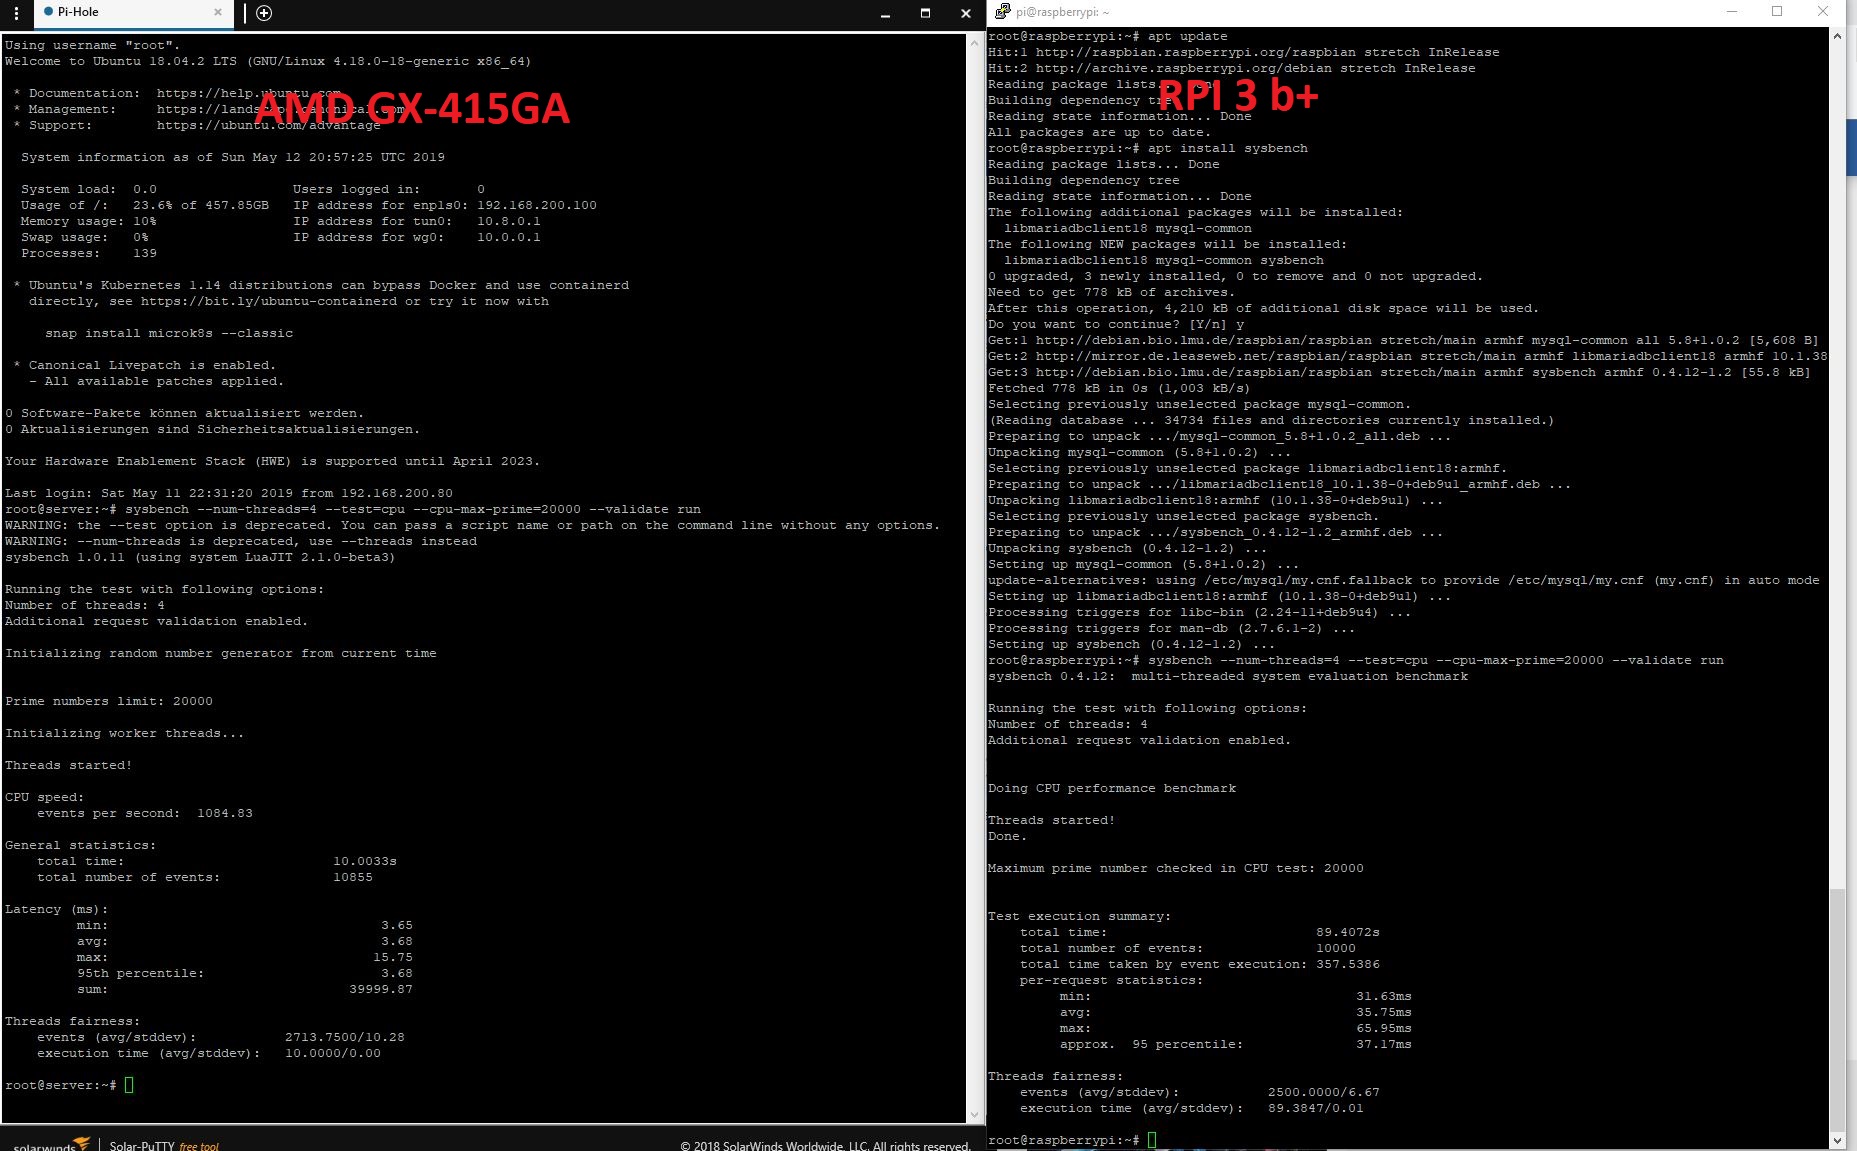Click the pi@raspberrypi window title

coord(1062,12)
